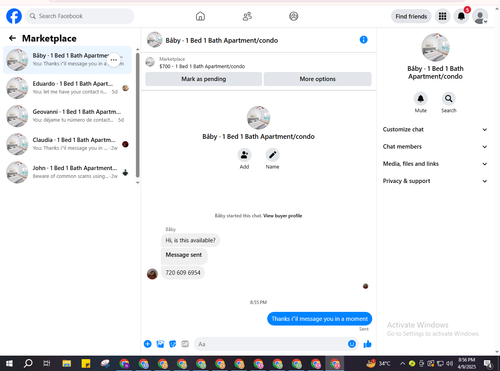Show hidden system tray icons

pos(402,363)
